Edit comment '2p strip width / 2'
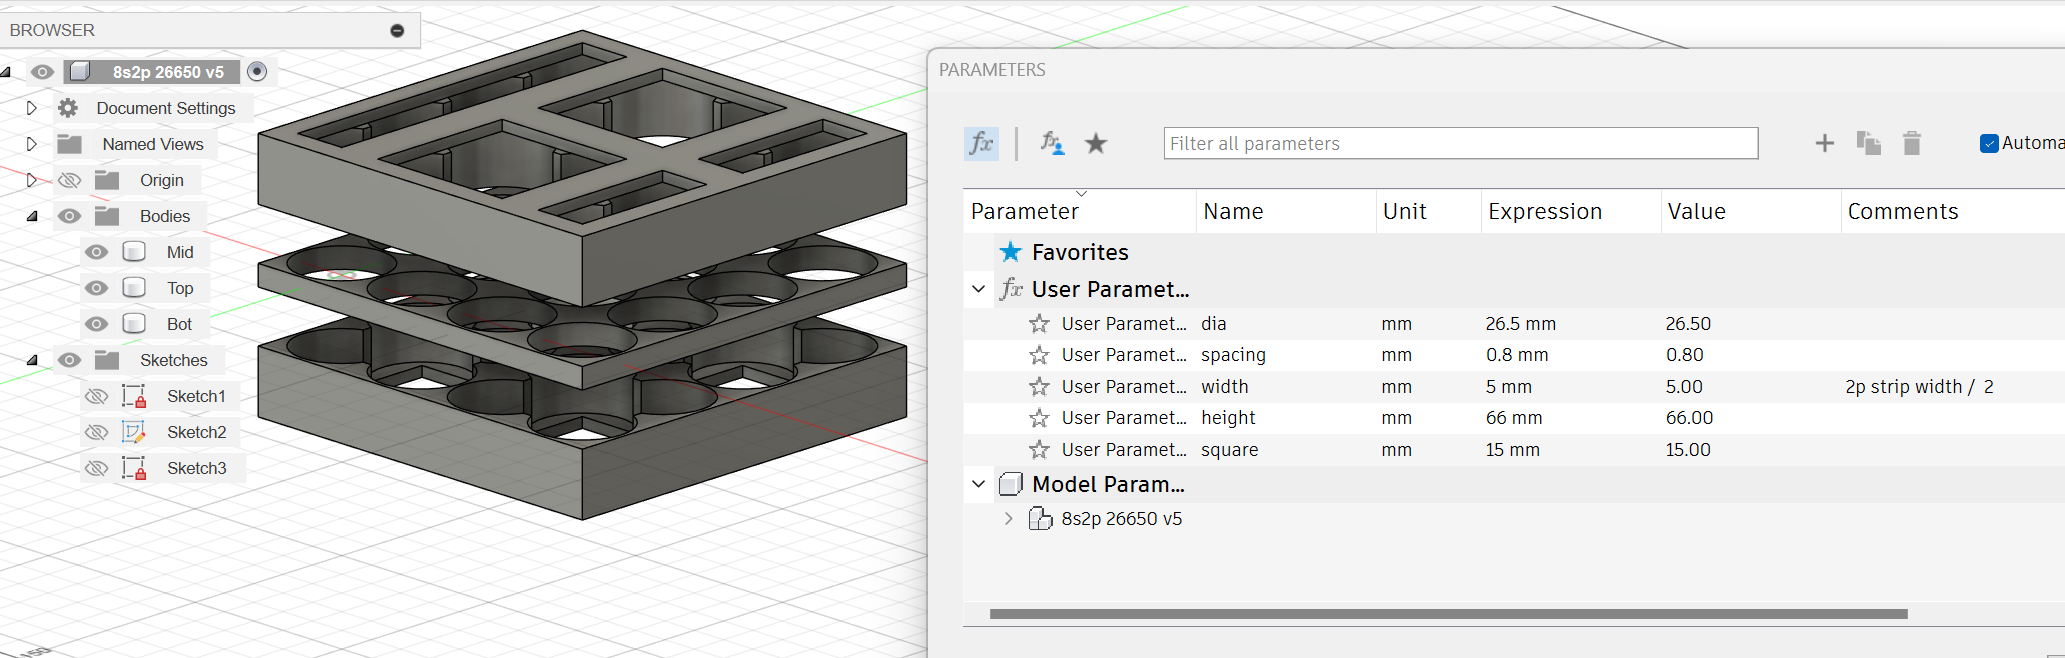2065x658 pixels. coord(1919,387)
